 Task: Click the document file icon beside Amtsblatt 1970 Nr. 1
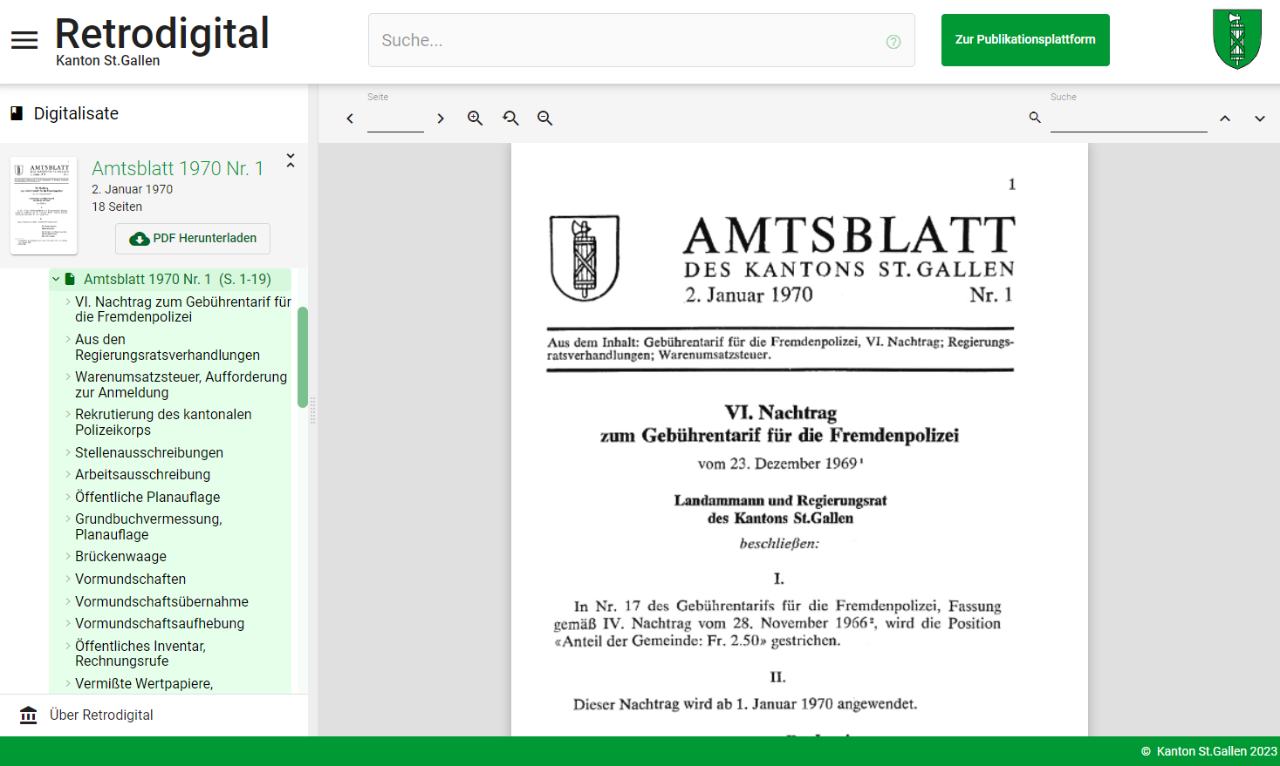pos(70,280)
